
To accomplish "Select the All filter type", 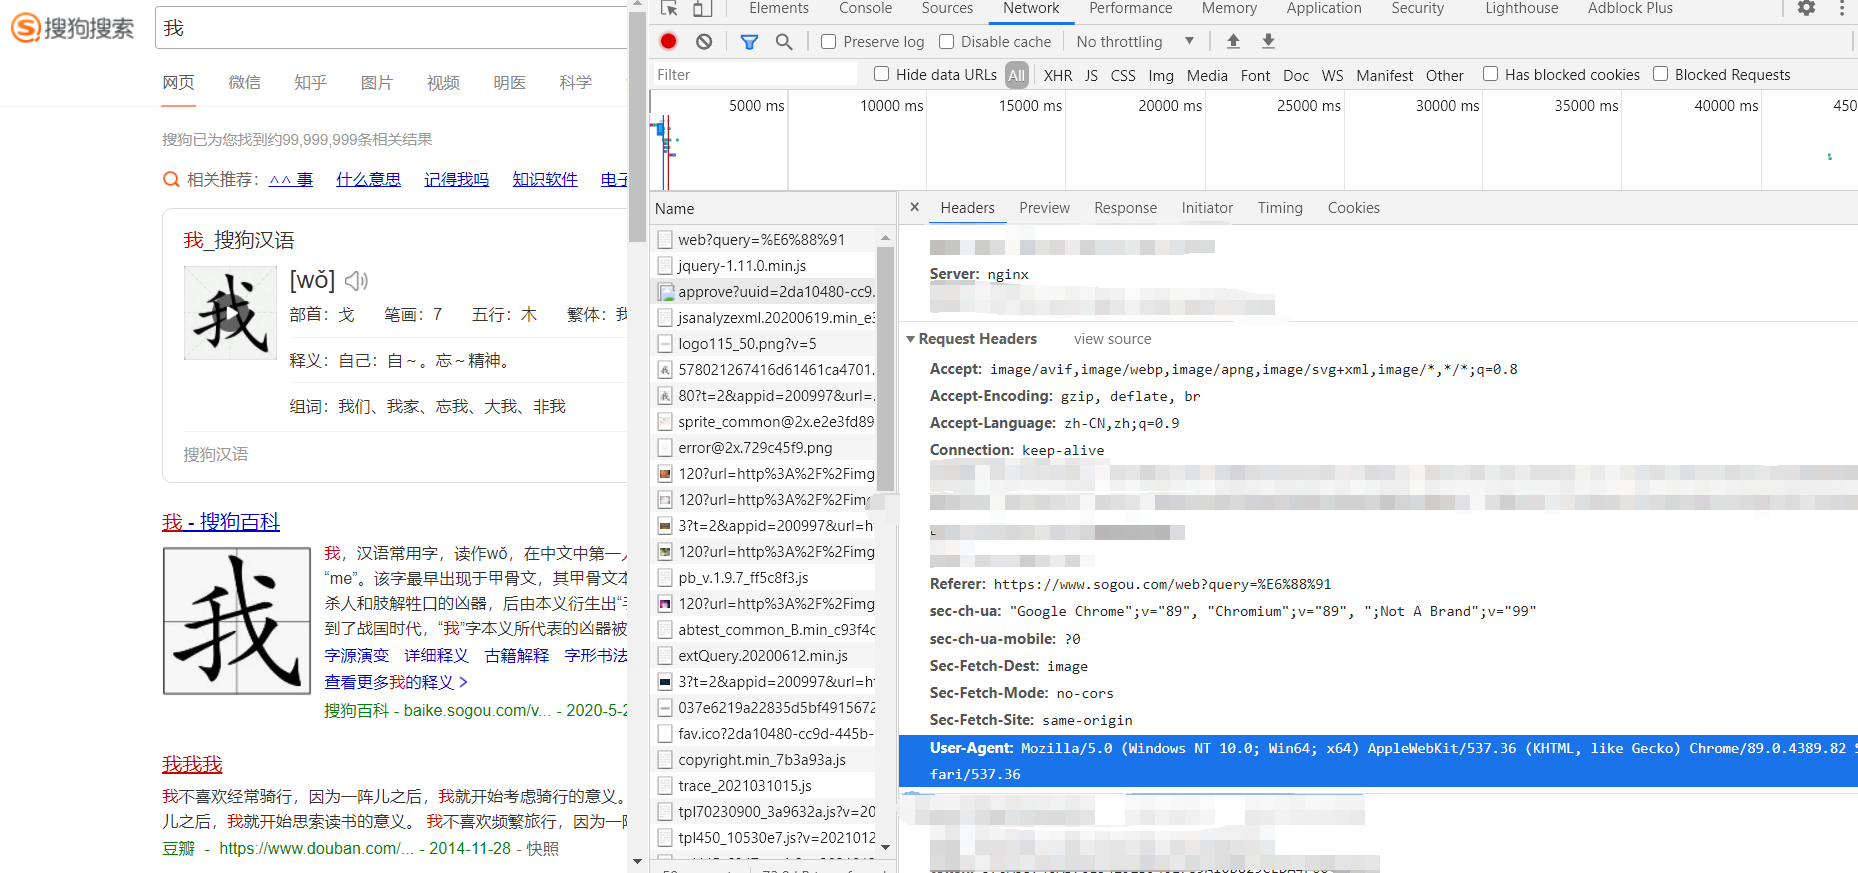I will [1016, 75].
